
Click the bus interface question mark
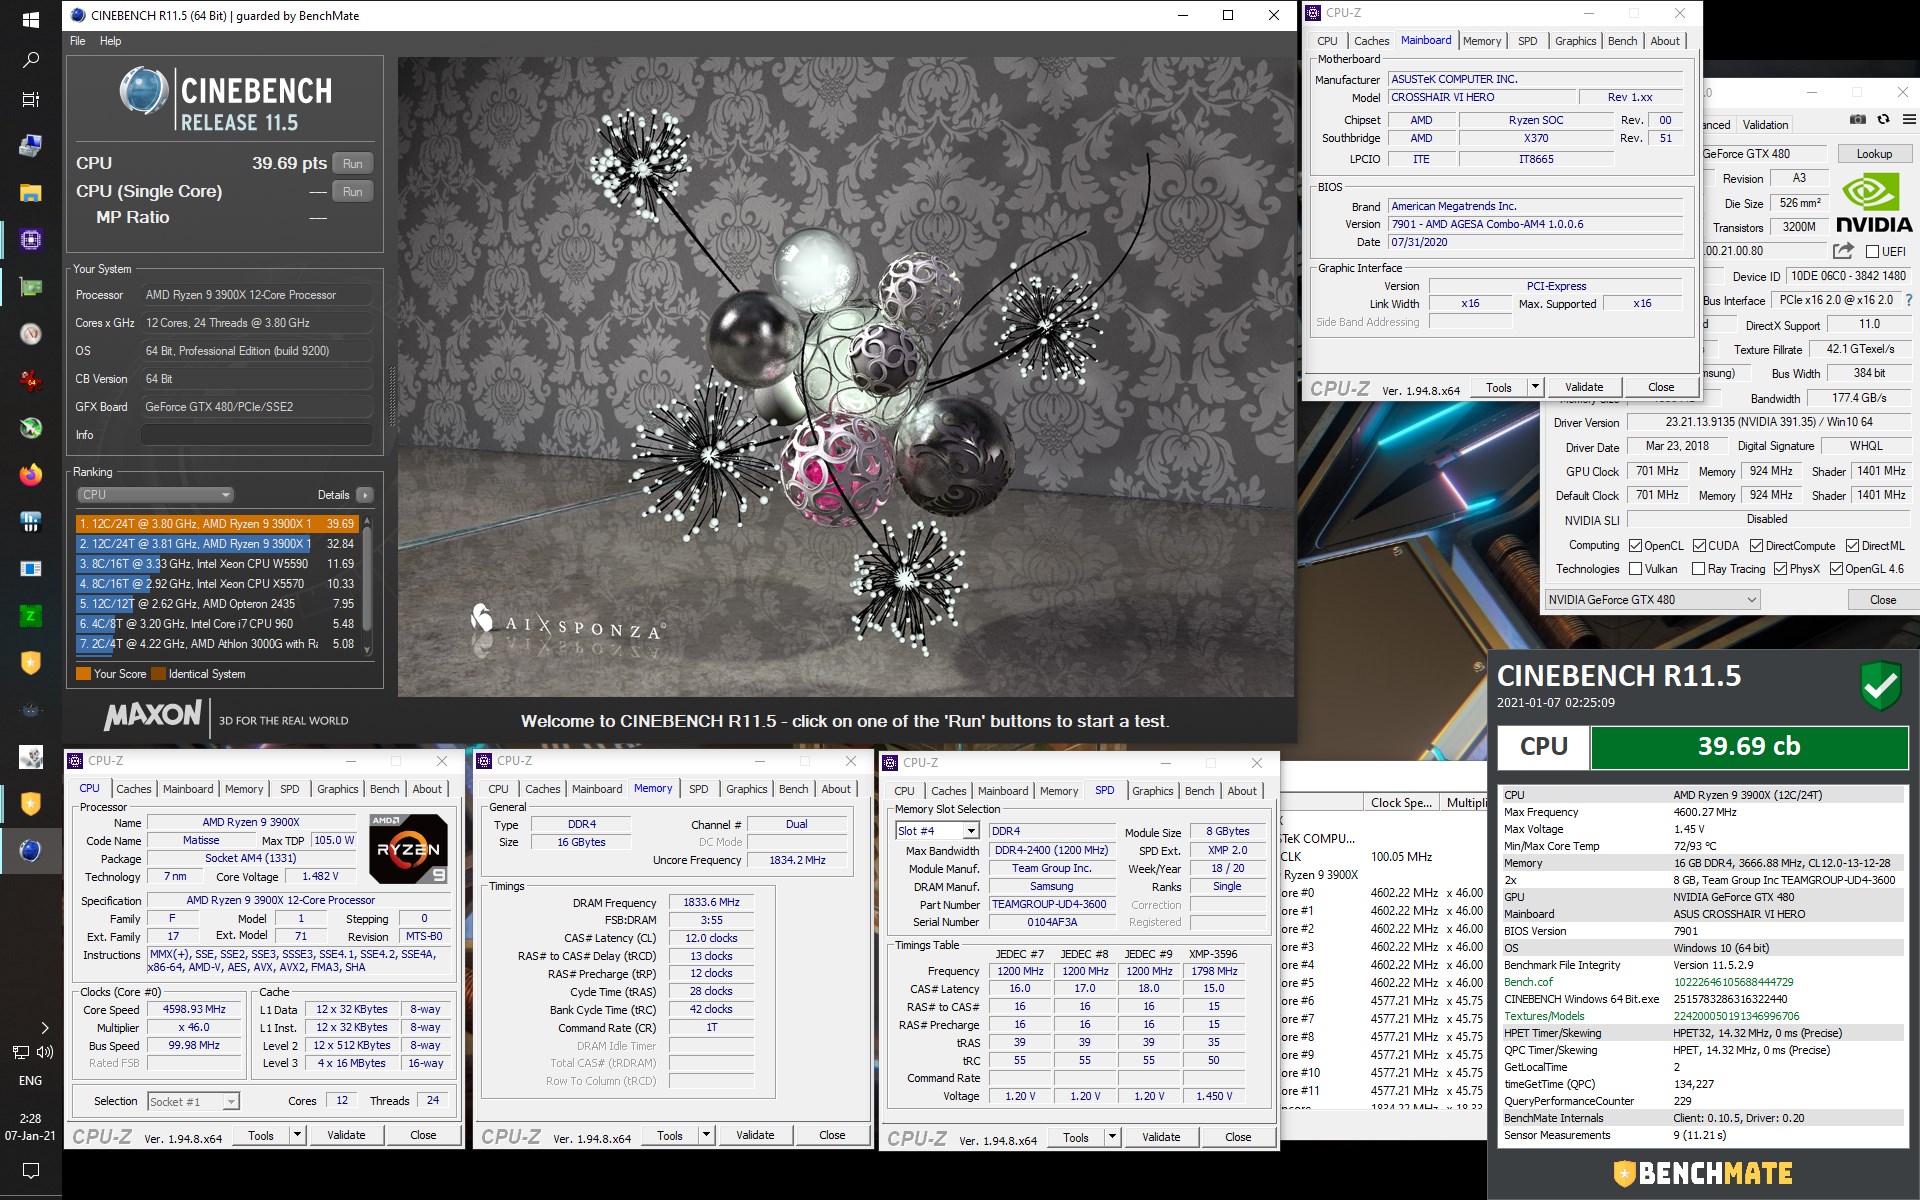pos(1909,300)
